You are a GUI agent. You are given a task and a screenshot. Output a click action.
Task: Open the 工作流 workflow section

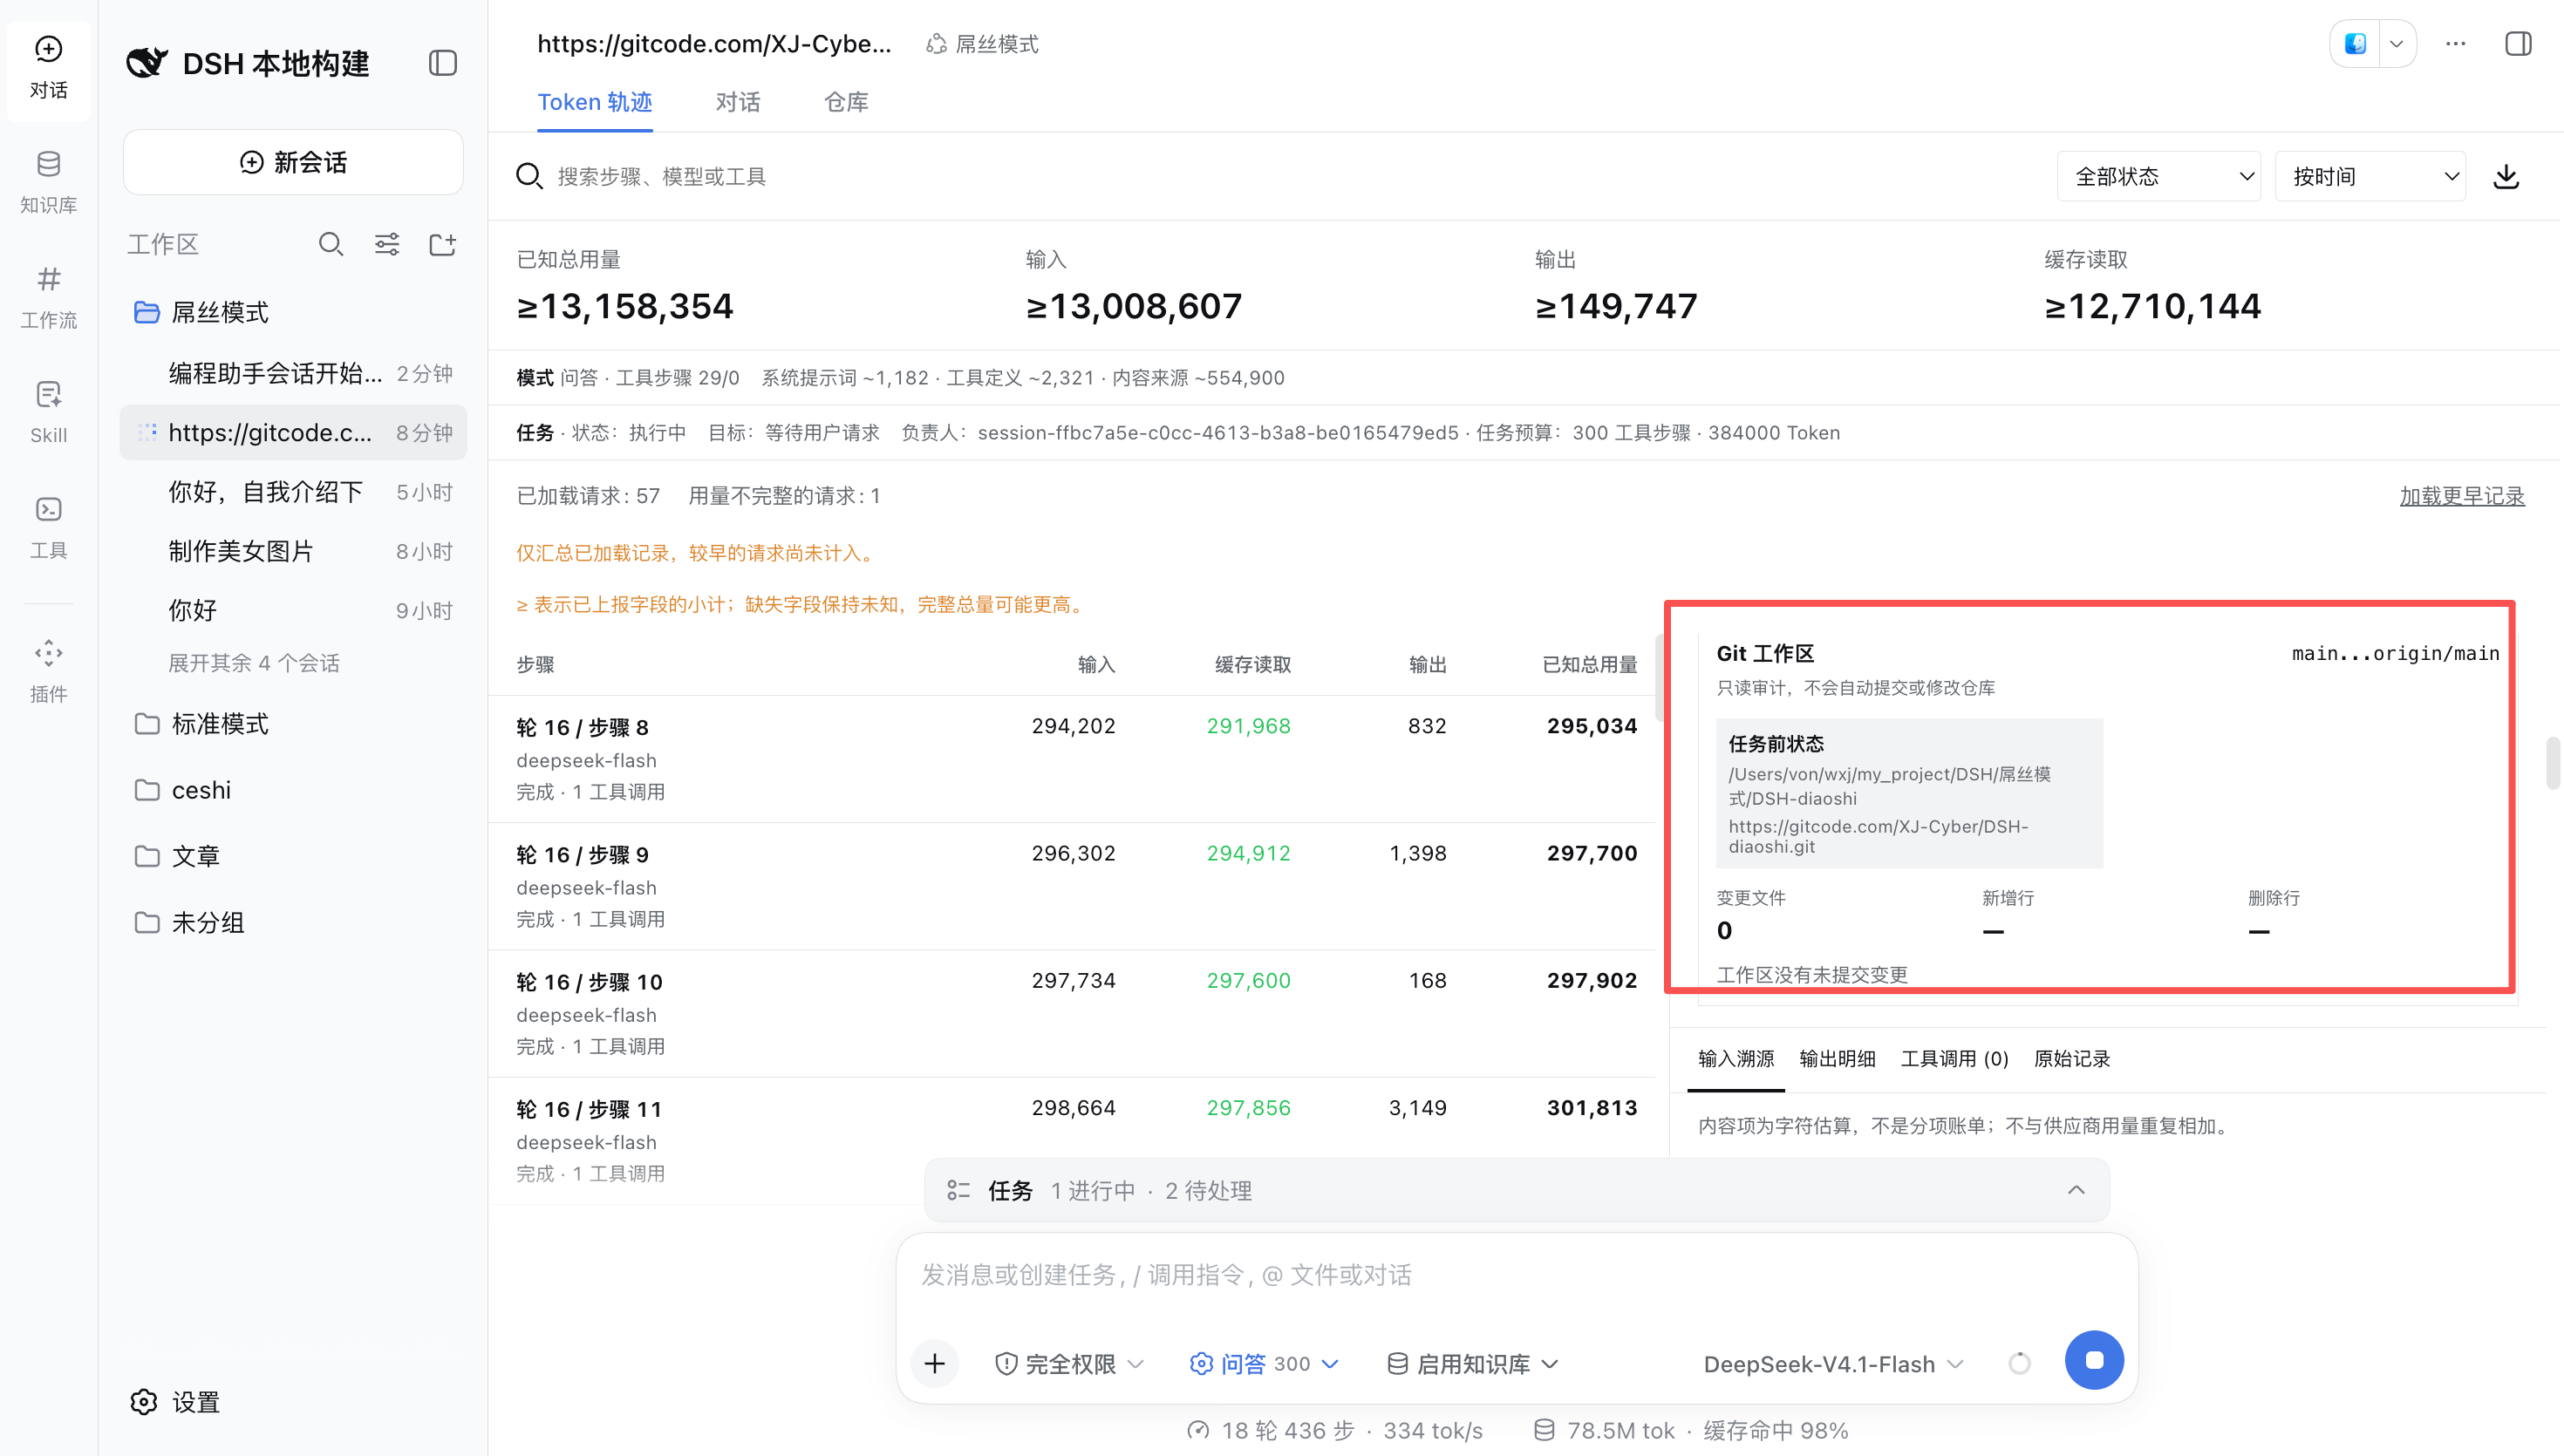click(x=48, y=297)
